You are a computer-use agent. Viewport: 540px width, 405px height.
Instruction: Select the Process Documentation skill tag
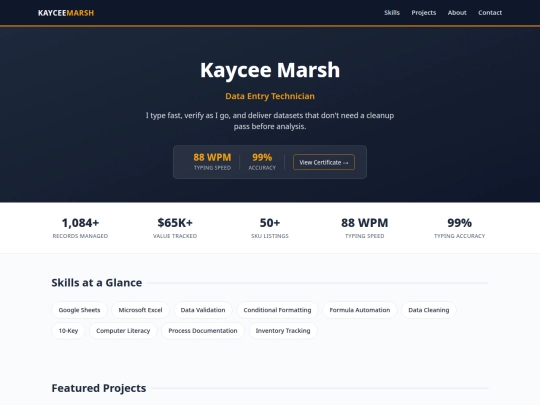tap(203, 331)
